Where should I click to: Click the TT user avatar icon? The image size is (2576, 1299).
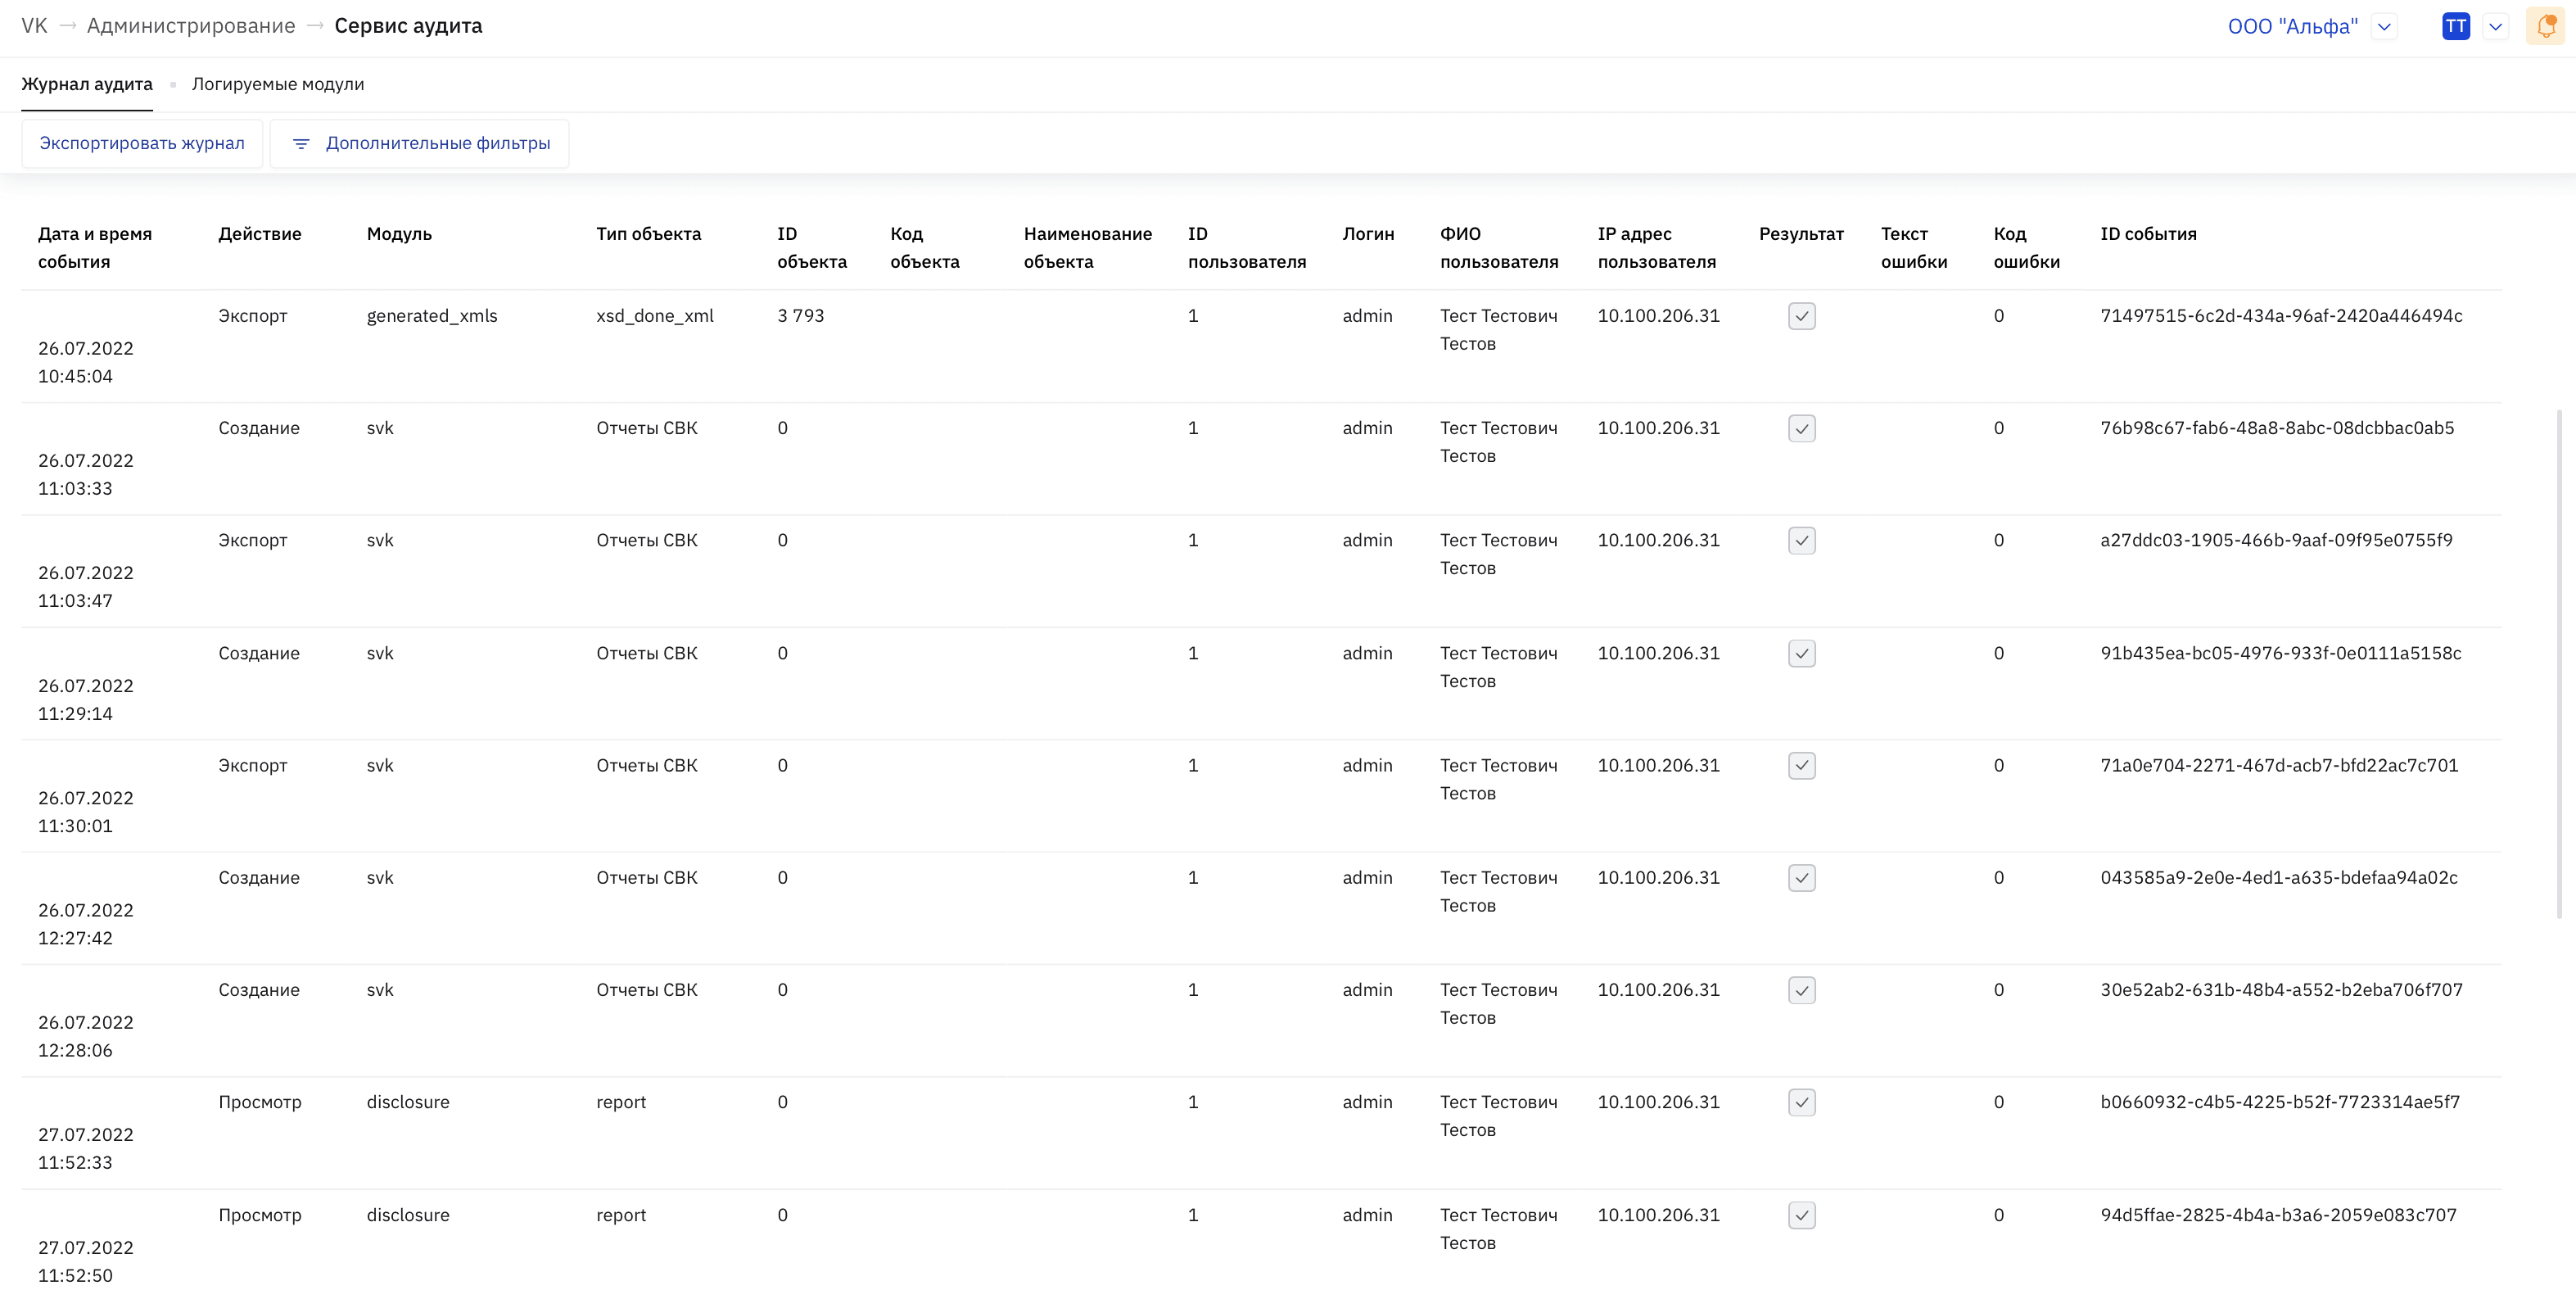(2455, 26)
